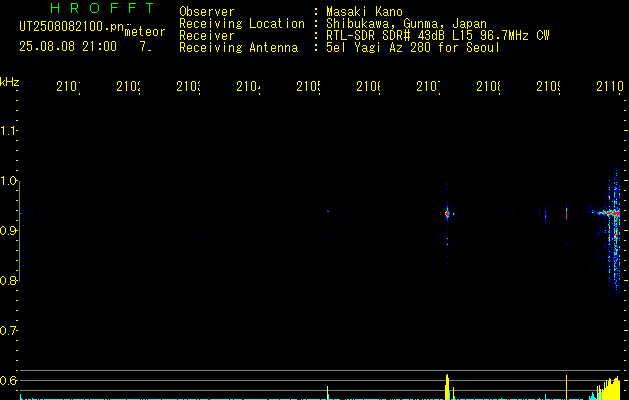This screenshot has width=629, height=400.
Task: Click the 1.1 frequency axis label
Action: (8, 130)
